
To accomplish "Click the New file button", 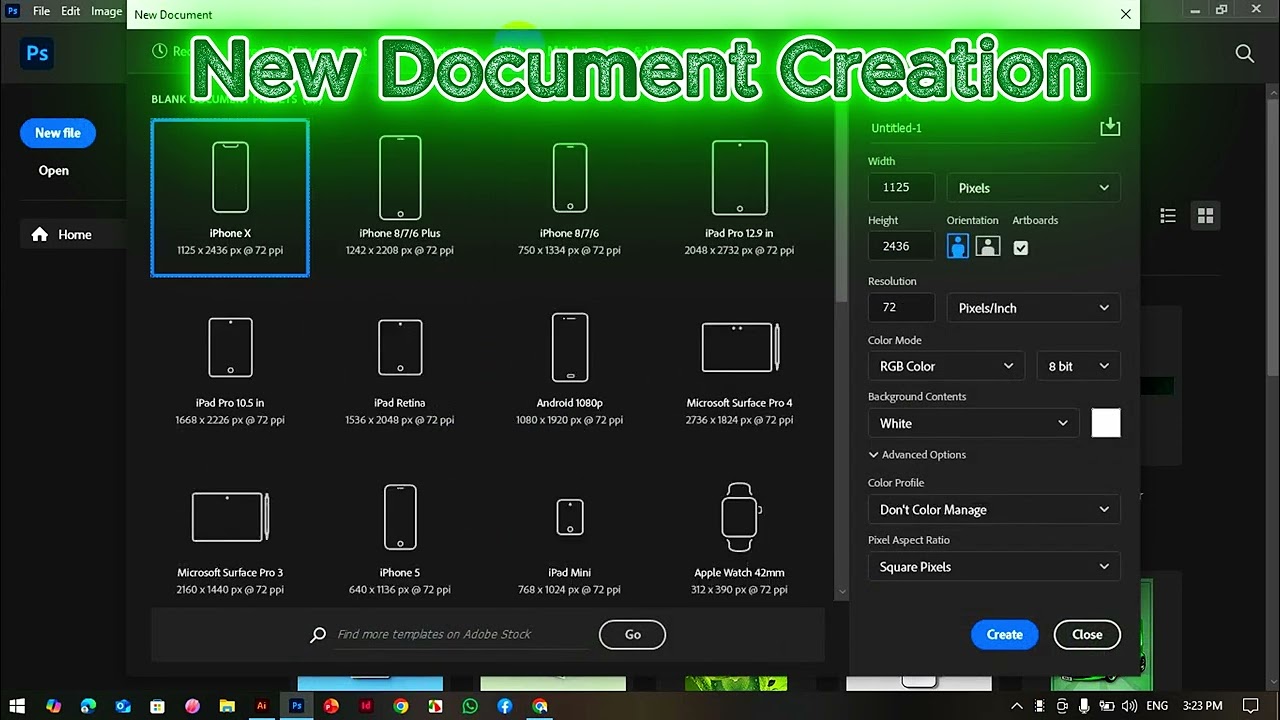I will tap(58, 133).
